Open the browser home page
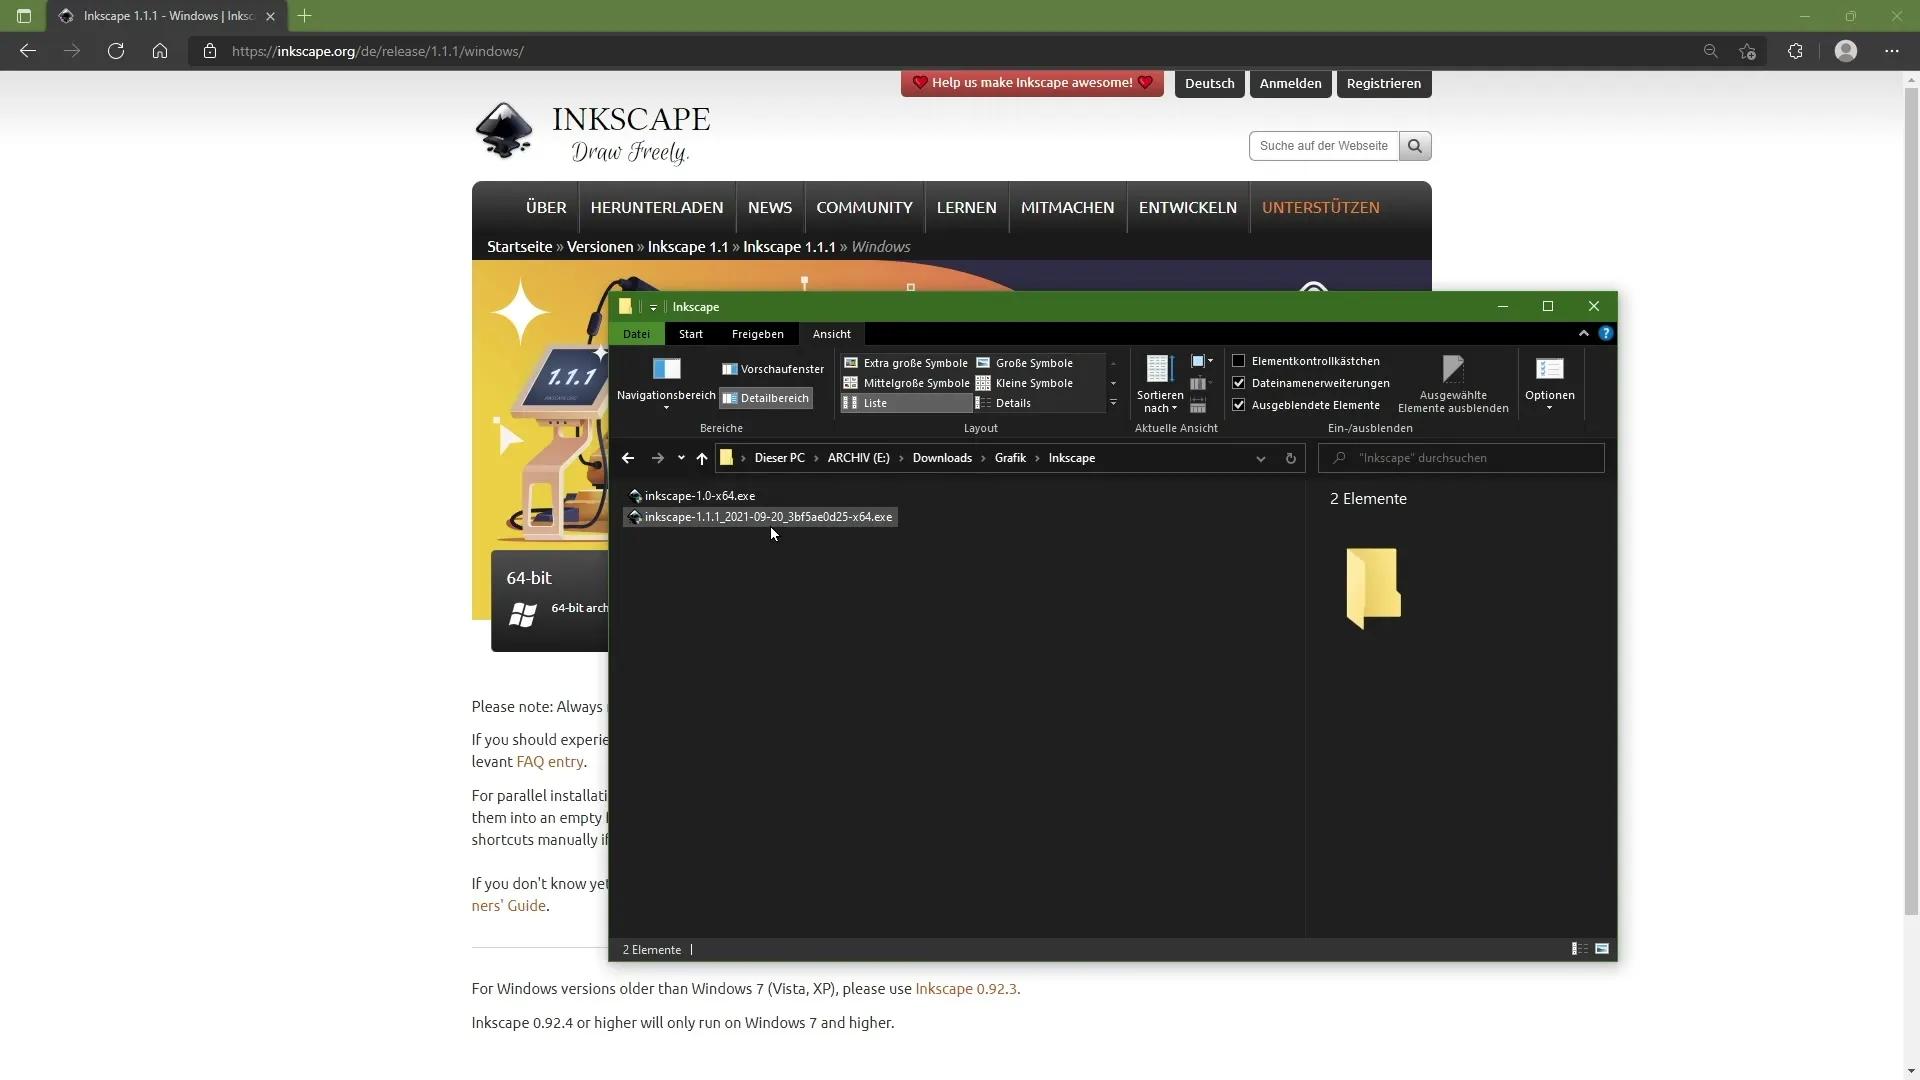The width and height of the screenshot is (1920, 1080). pos(160,51)
